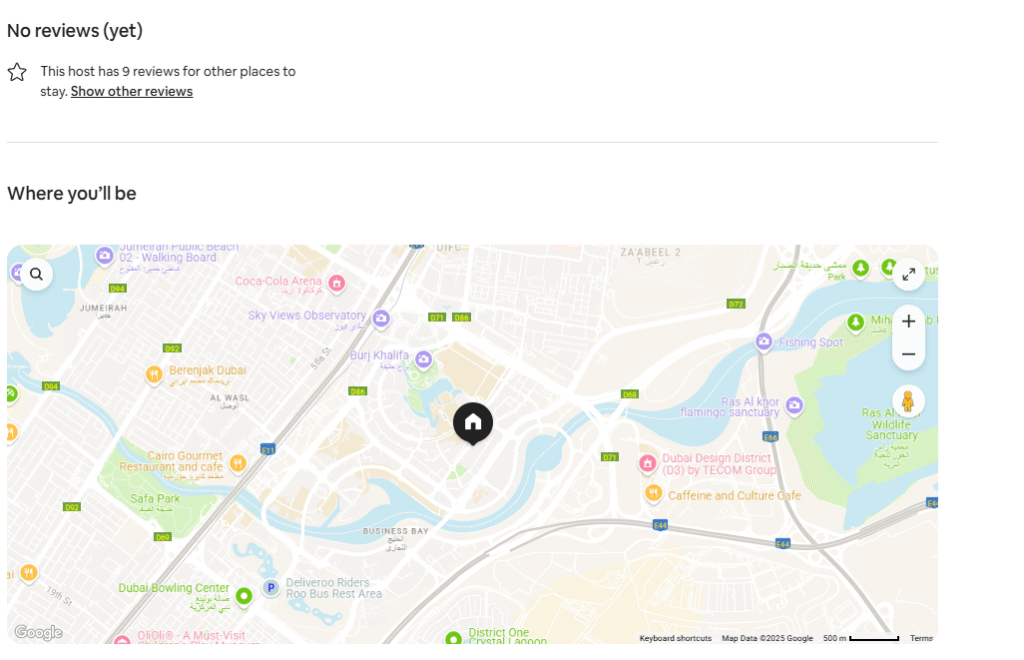1024x660 pixels.
Task: Select the Dubai Bowling Center pin
Action: [x=243, y=595]
